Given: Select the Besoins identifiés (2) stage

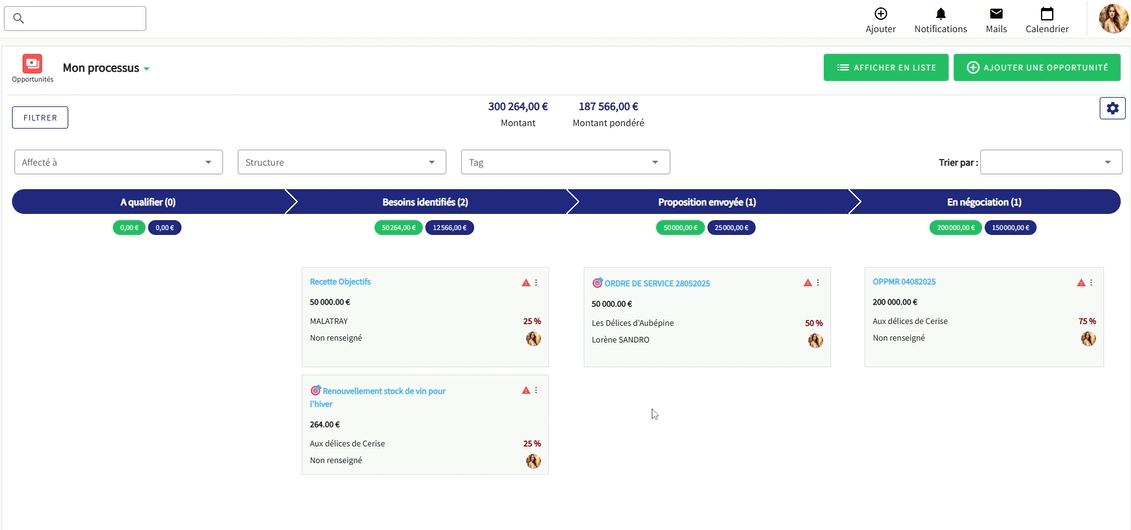Looking at the screenshot, I should (425, 202).
